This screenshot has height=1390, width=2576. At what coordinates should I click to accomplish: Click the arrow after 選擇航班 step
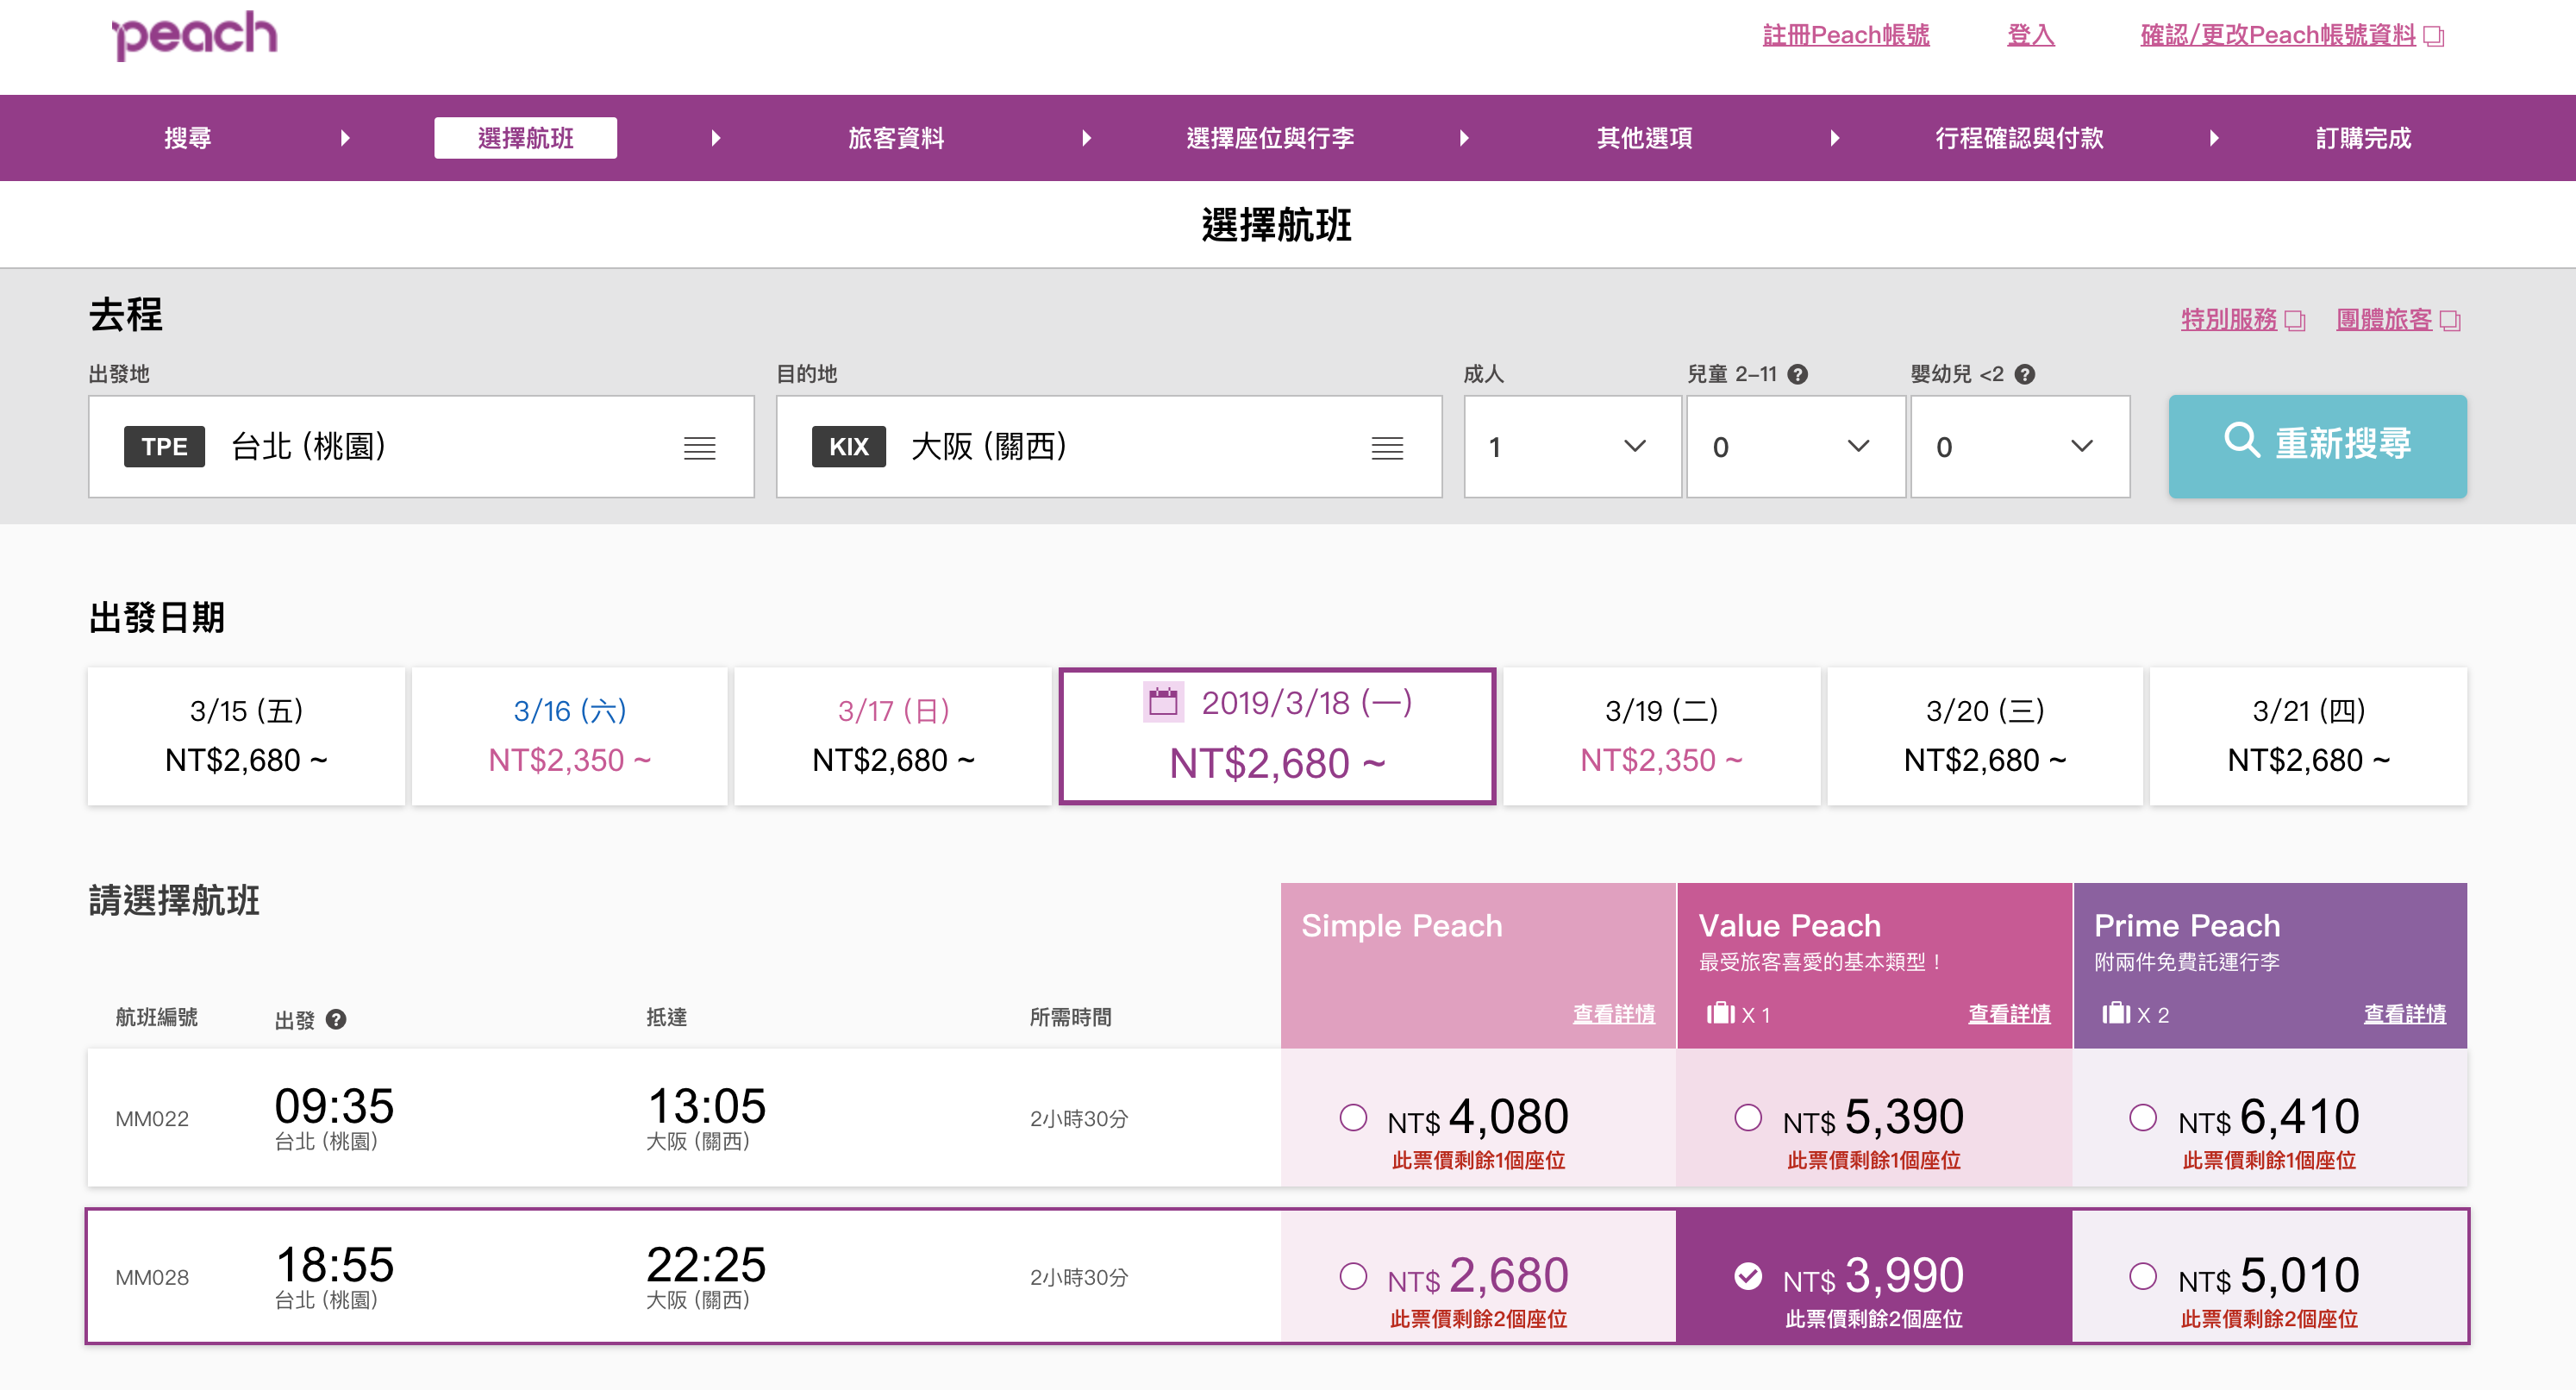716,138
